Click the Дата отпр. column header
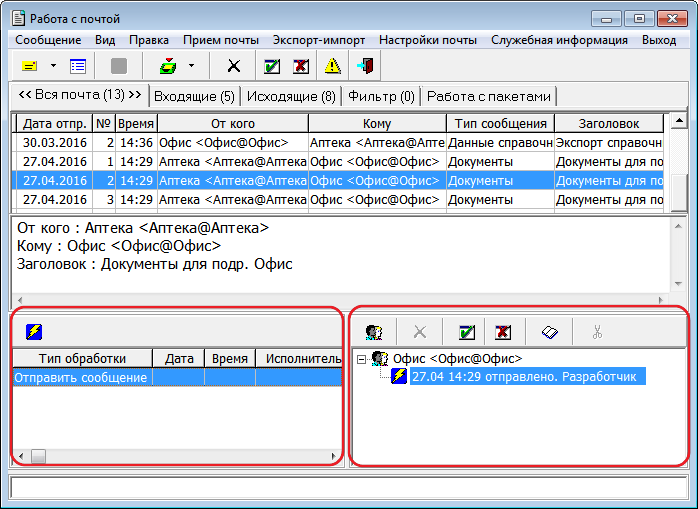698x509 pixels. [x=55, y=123]
